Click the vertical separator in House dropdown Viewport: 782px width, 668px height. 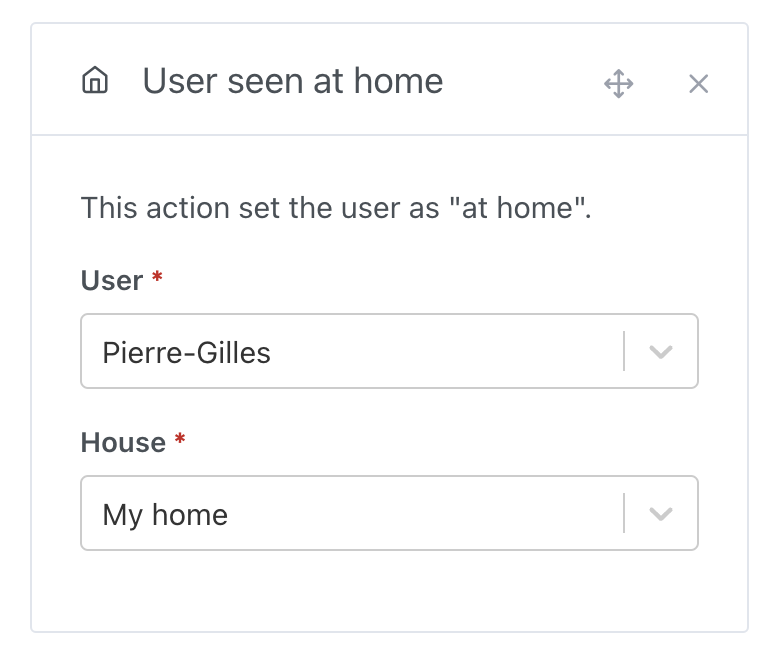coord(624,513)
